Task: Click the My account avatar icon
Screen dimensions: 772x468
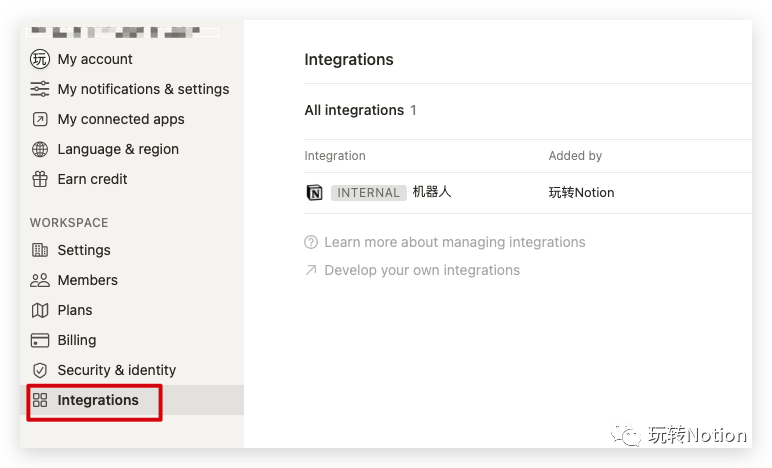Action: click(40, 59)
